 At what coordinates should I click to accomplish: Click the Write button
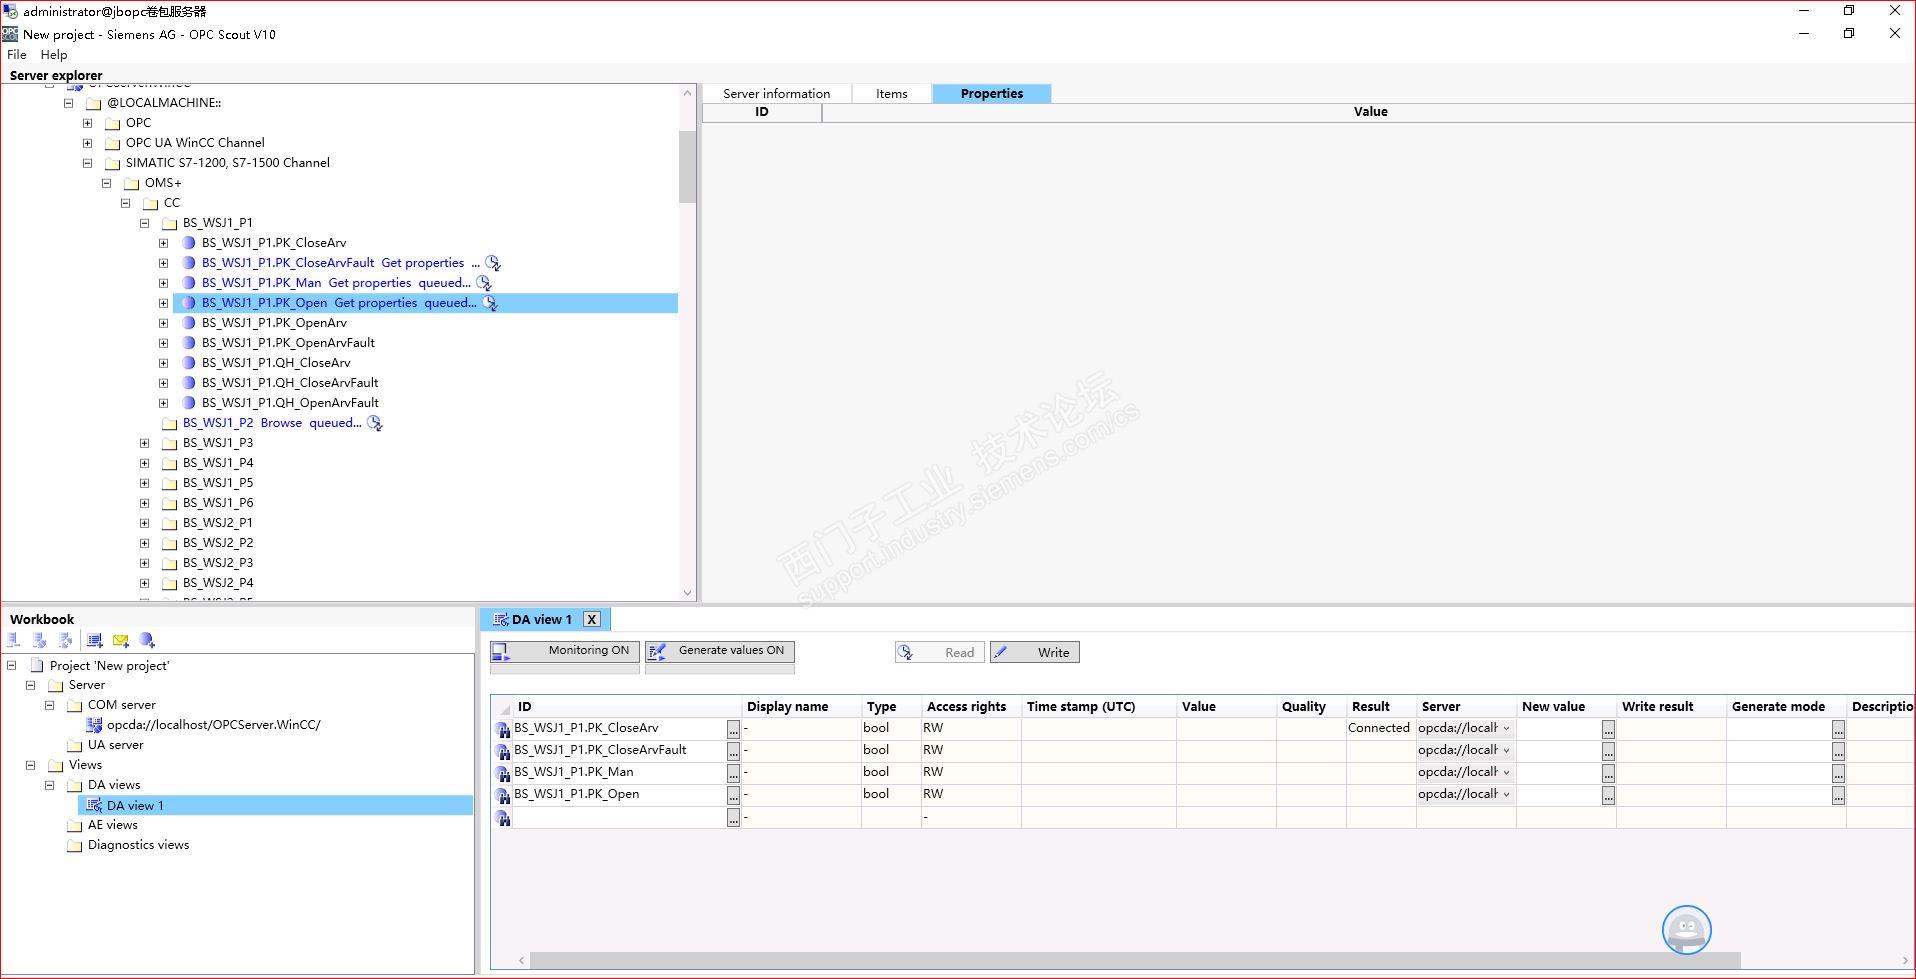pos(1035,652)
